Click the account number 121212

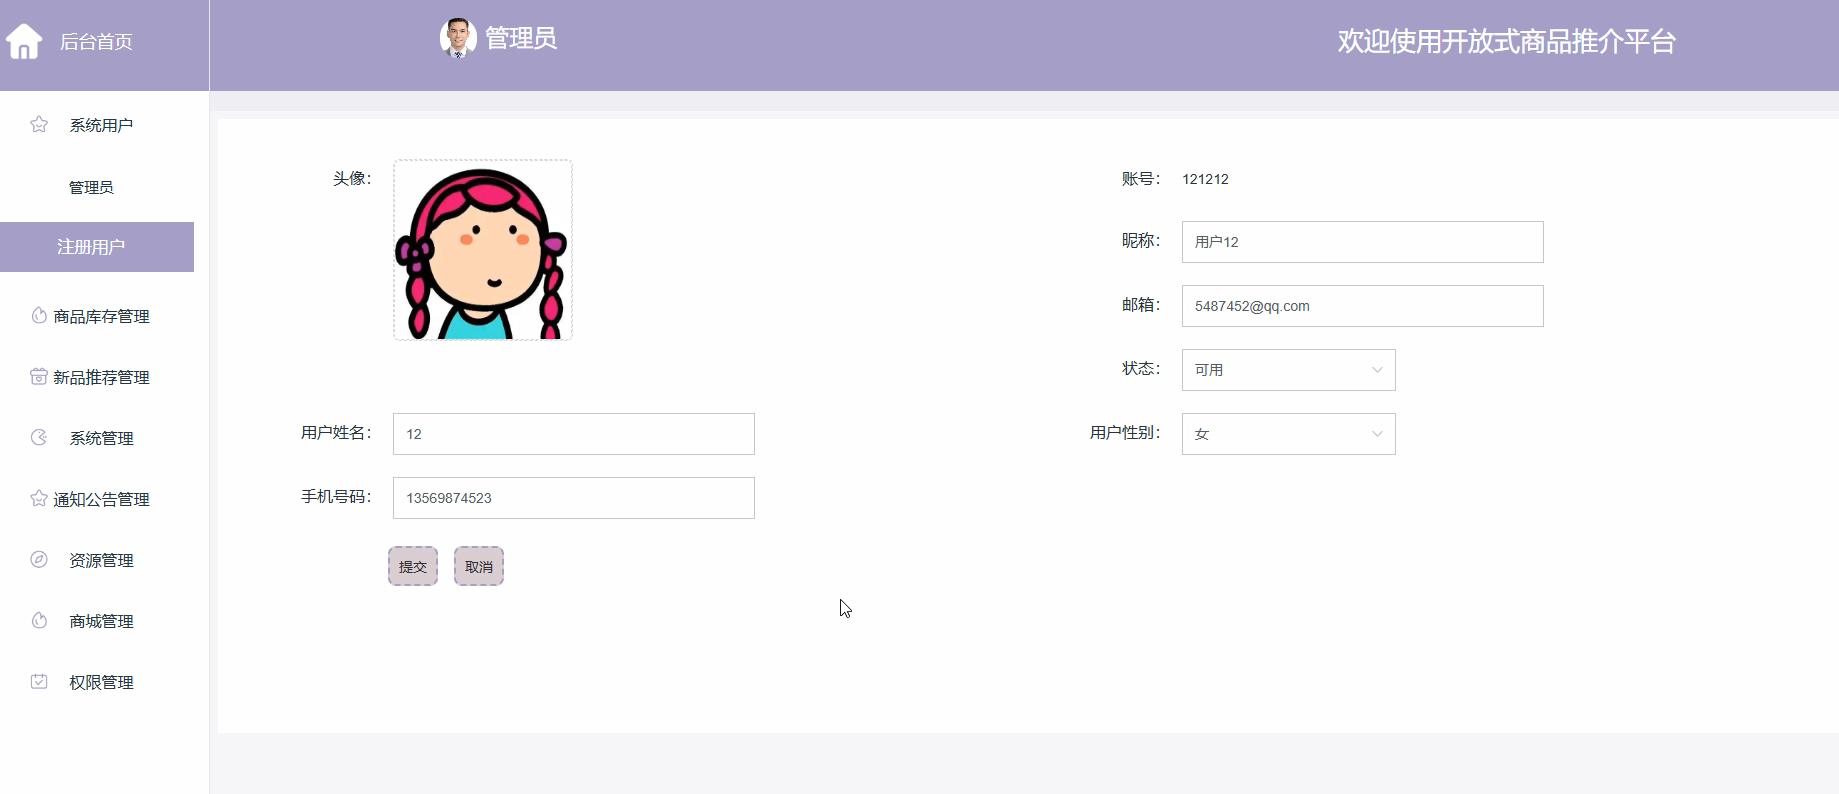(1205, 179)
